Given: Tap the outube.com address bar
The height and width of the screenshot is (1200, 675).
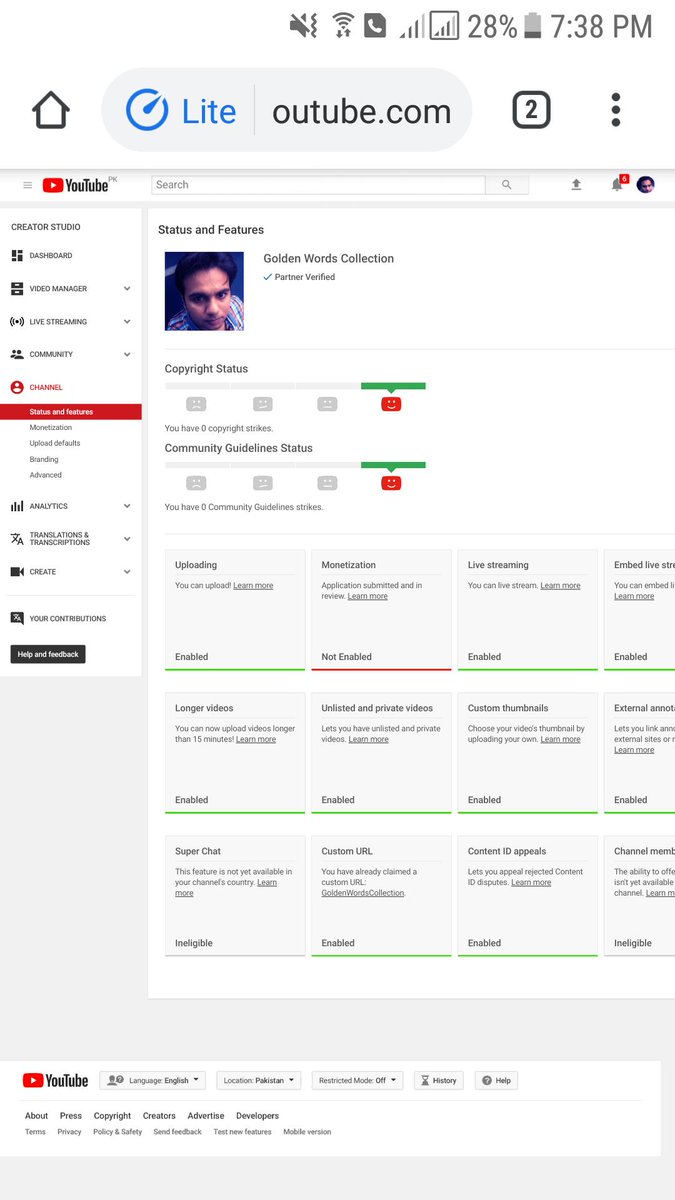Looking at the screenshot, I should [x=361, y=111].
